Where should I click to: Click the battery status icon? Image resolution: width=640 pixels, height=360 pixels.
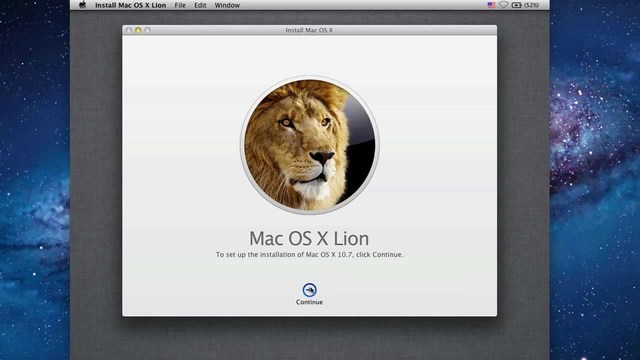517,5
